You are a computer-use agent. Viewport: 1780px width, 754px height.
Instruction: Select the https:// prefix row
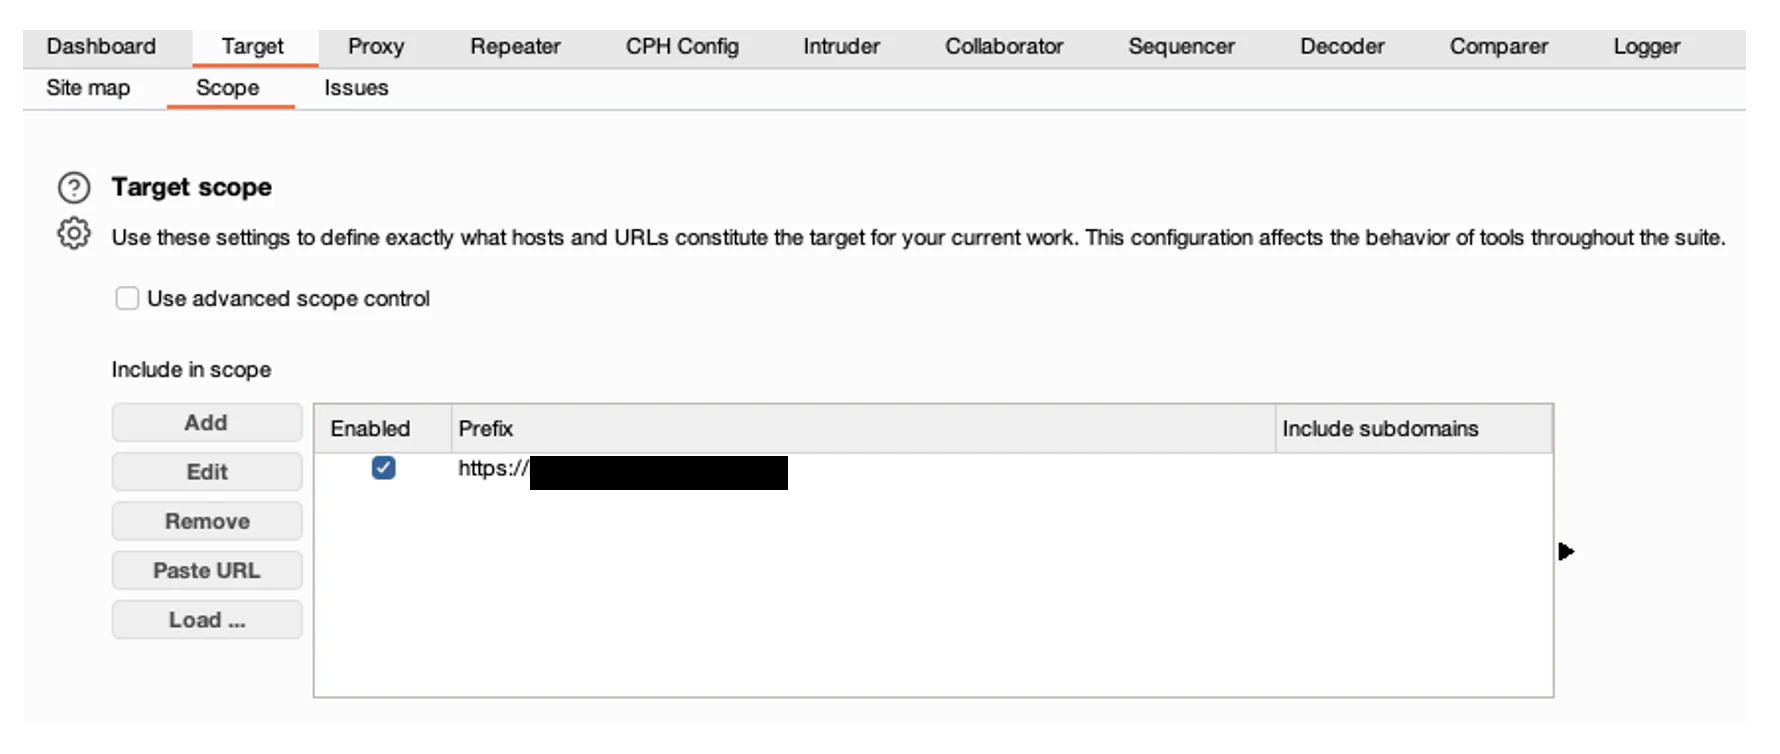pyautogui.click(x=933, y=468)
